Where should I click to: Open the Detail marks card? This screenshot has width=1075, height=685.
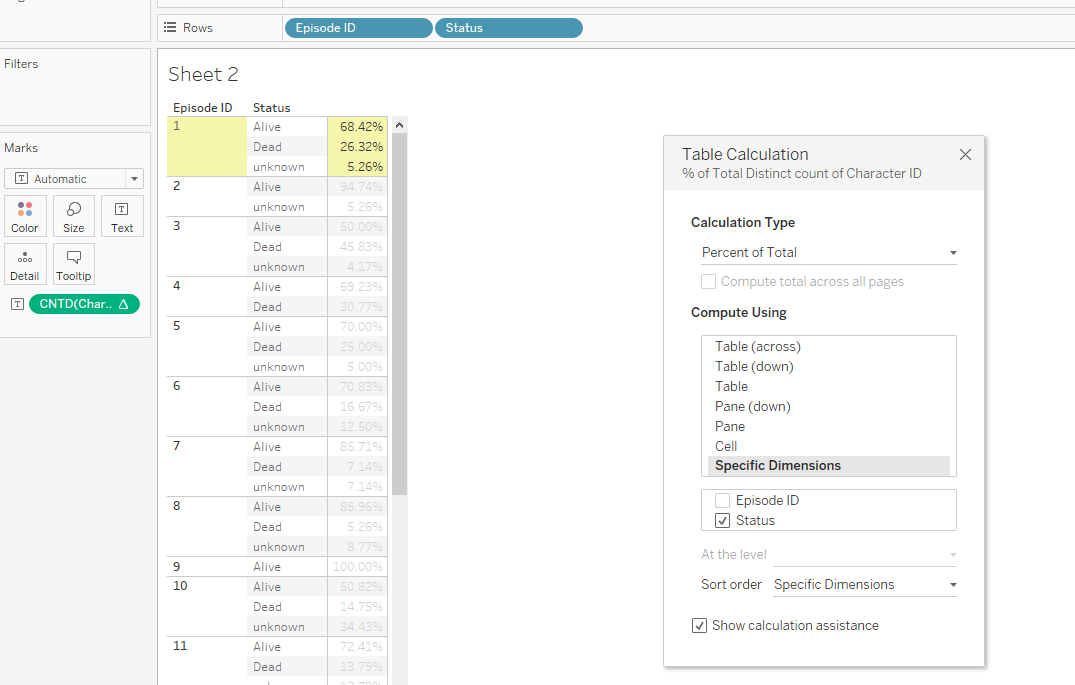25,264
